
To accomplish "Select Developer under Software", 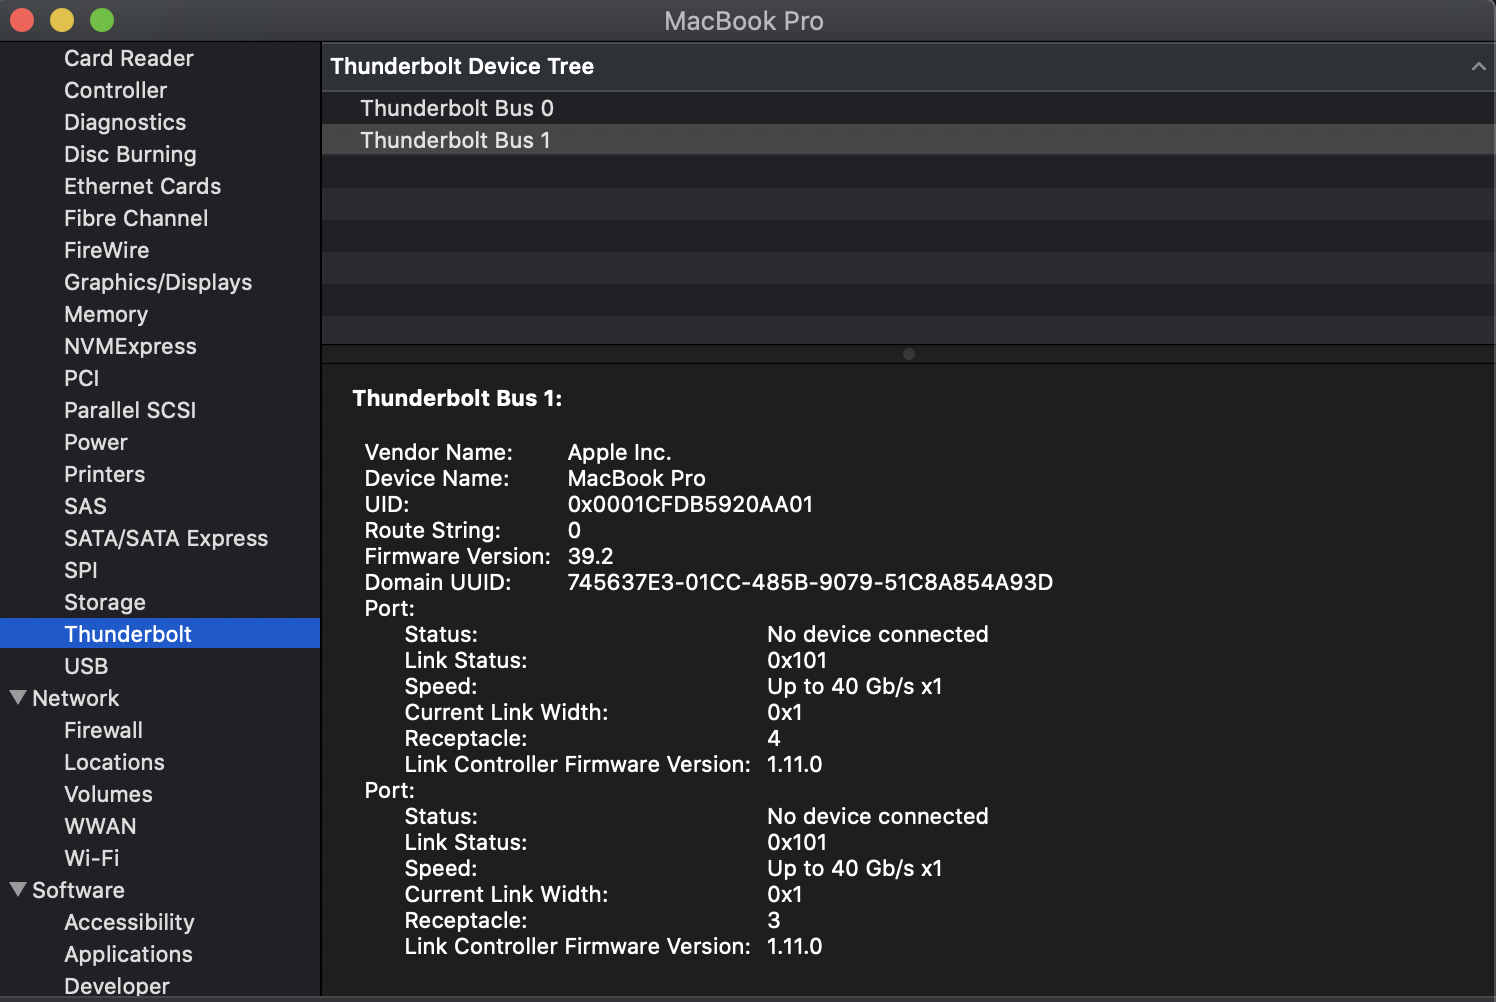I will (117, 986).
